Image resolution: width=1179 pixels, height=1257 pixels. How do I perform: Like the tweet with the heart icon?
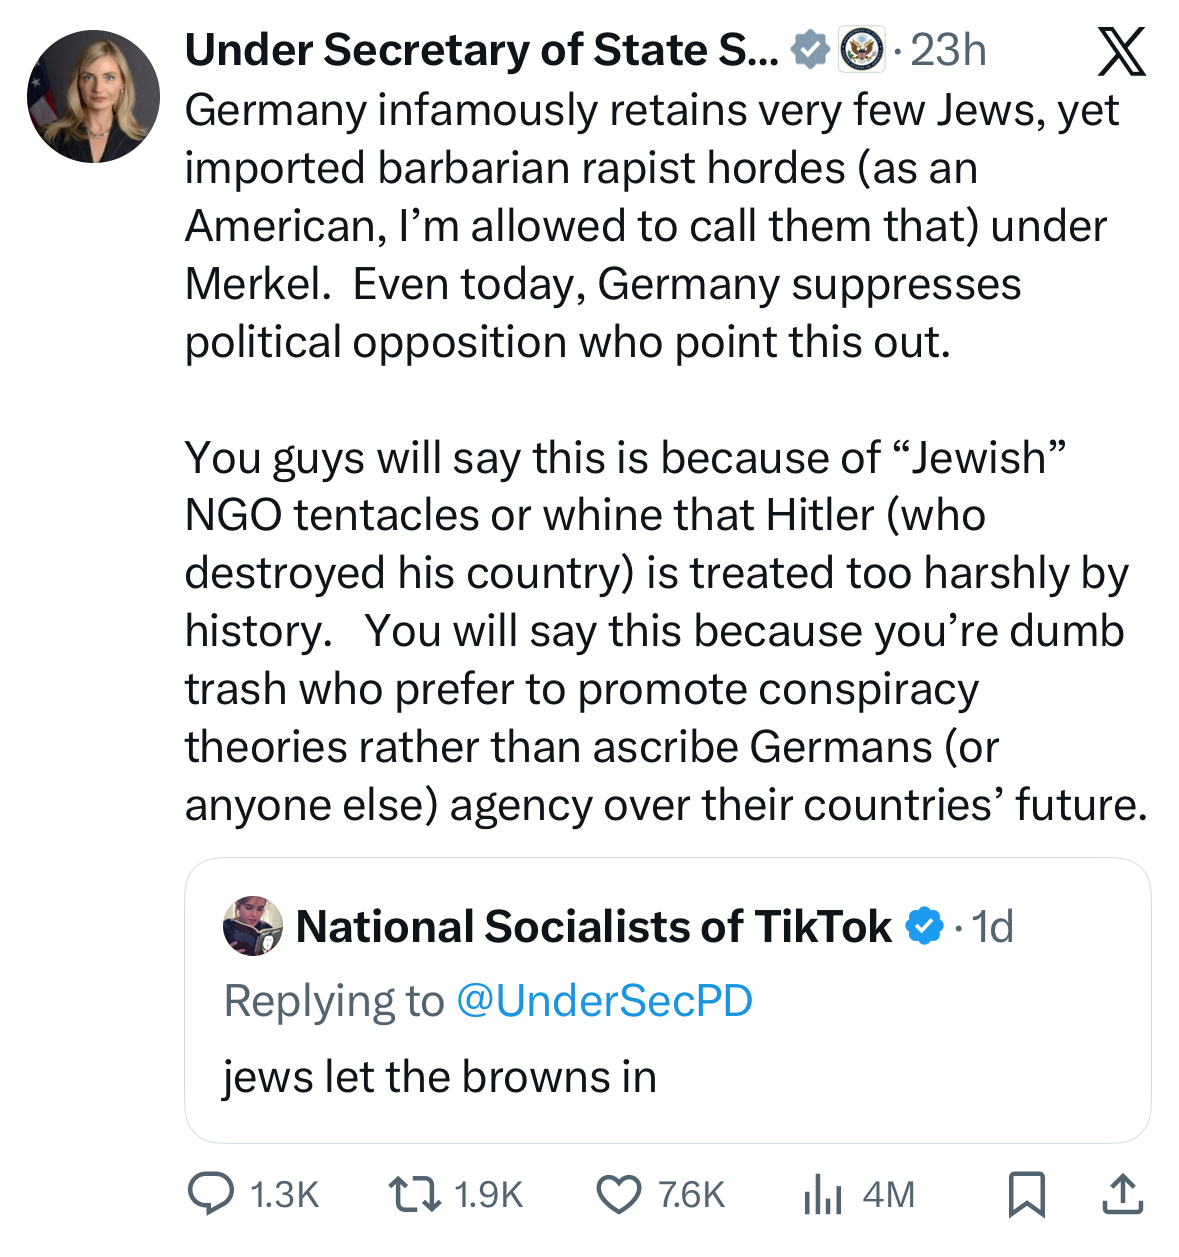click(618, 1194)
